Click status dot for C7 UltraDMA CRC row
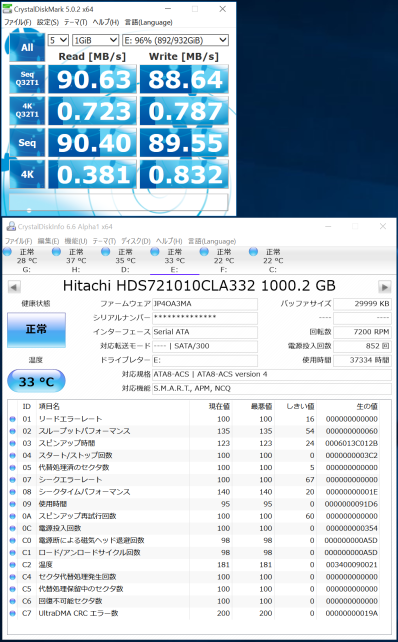The height and width of the screenshot is (642, 398). 12,613
